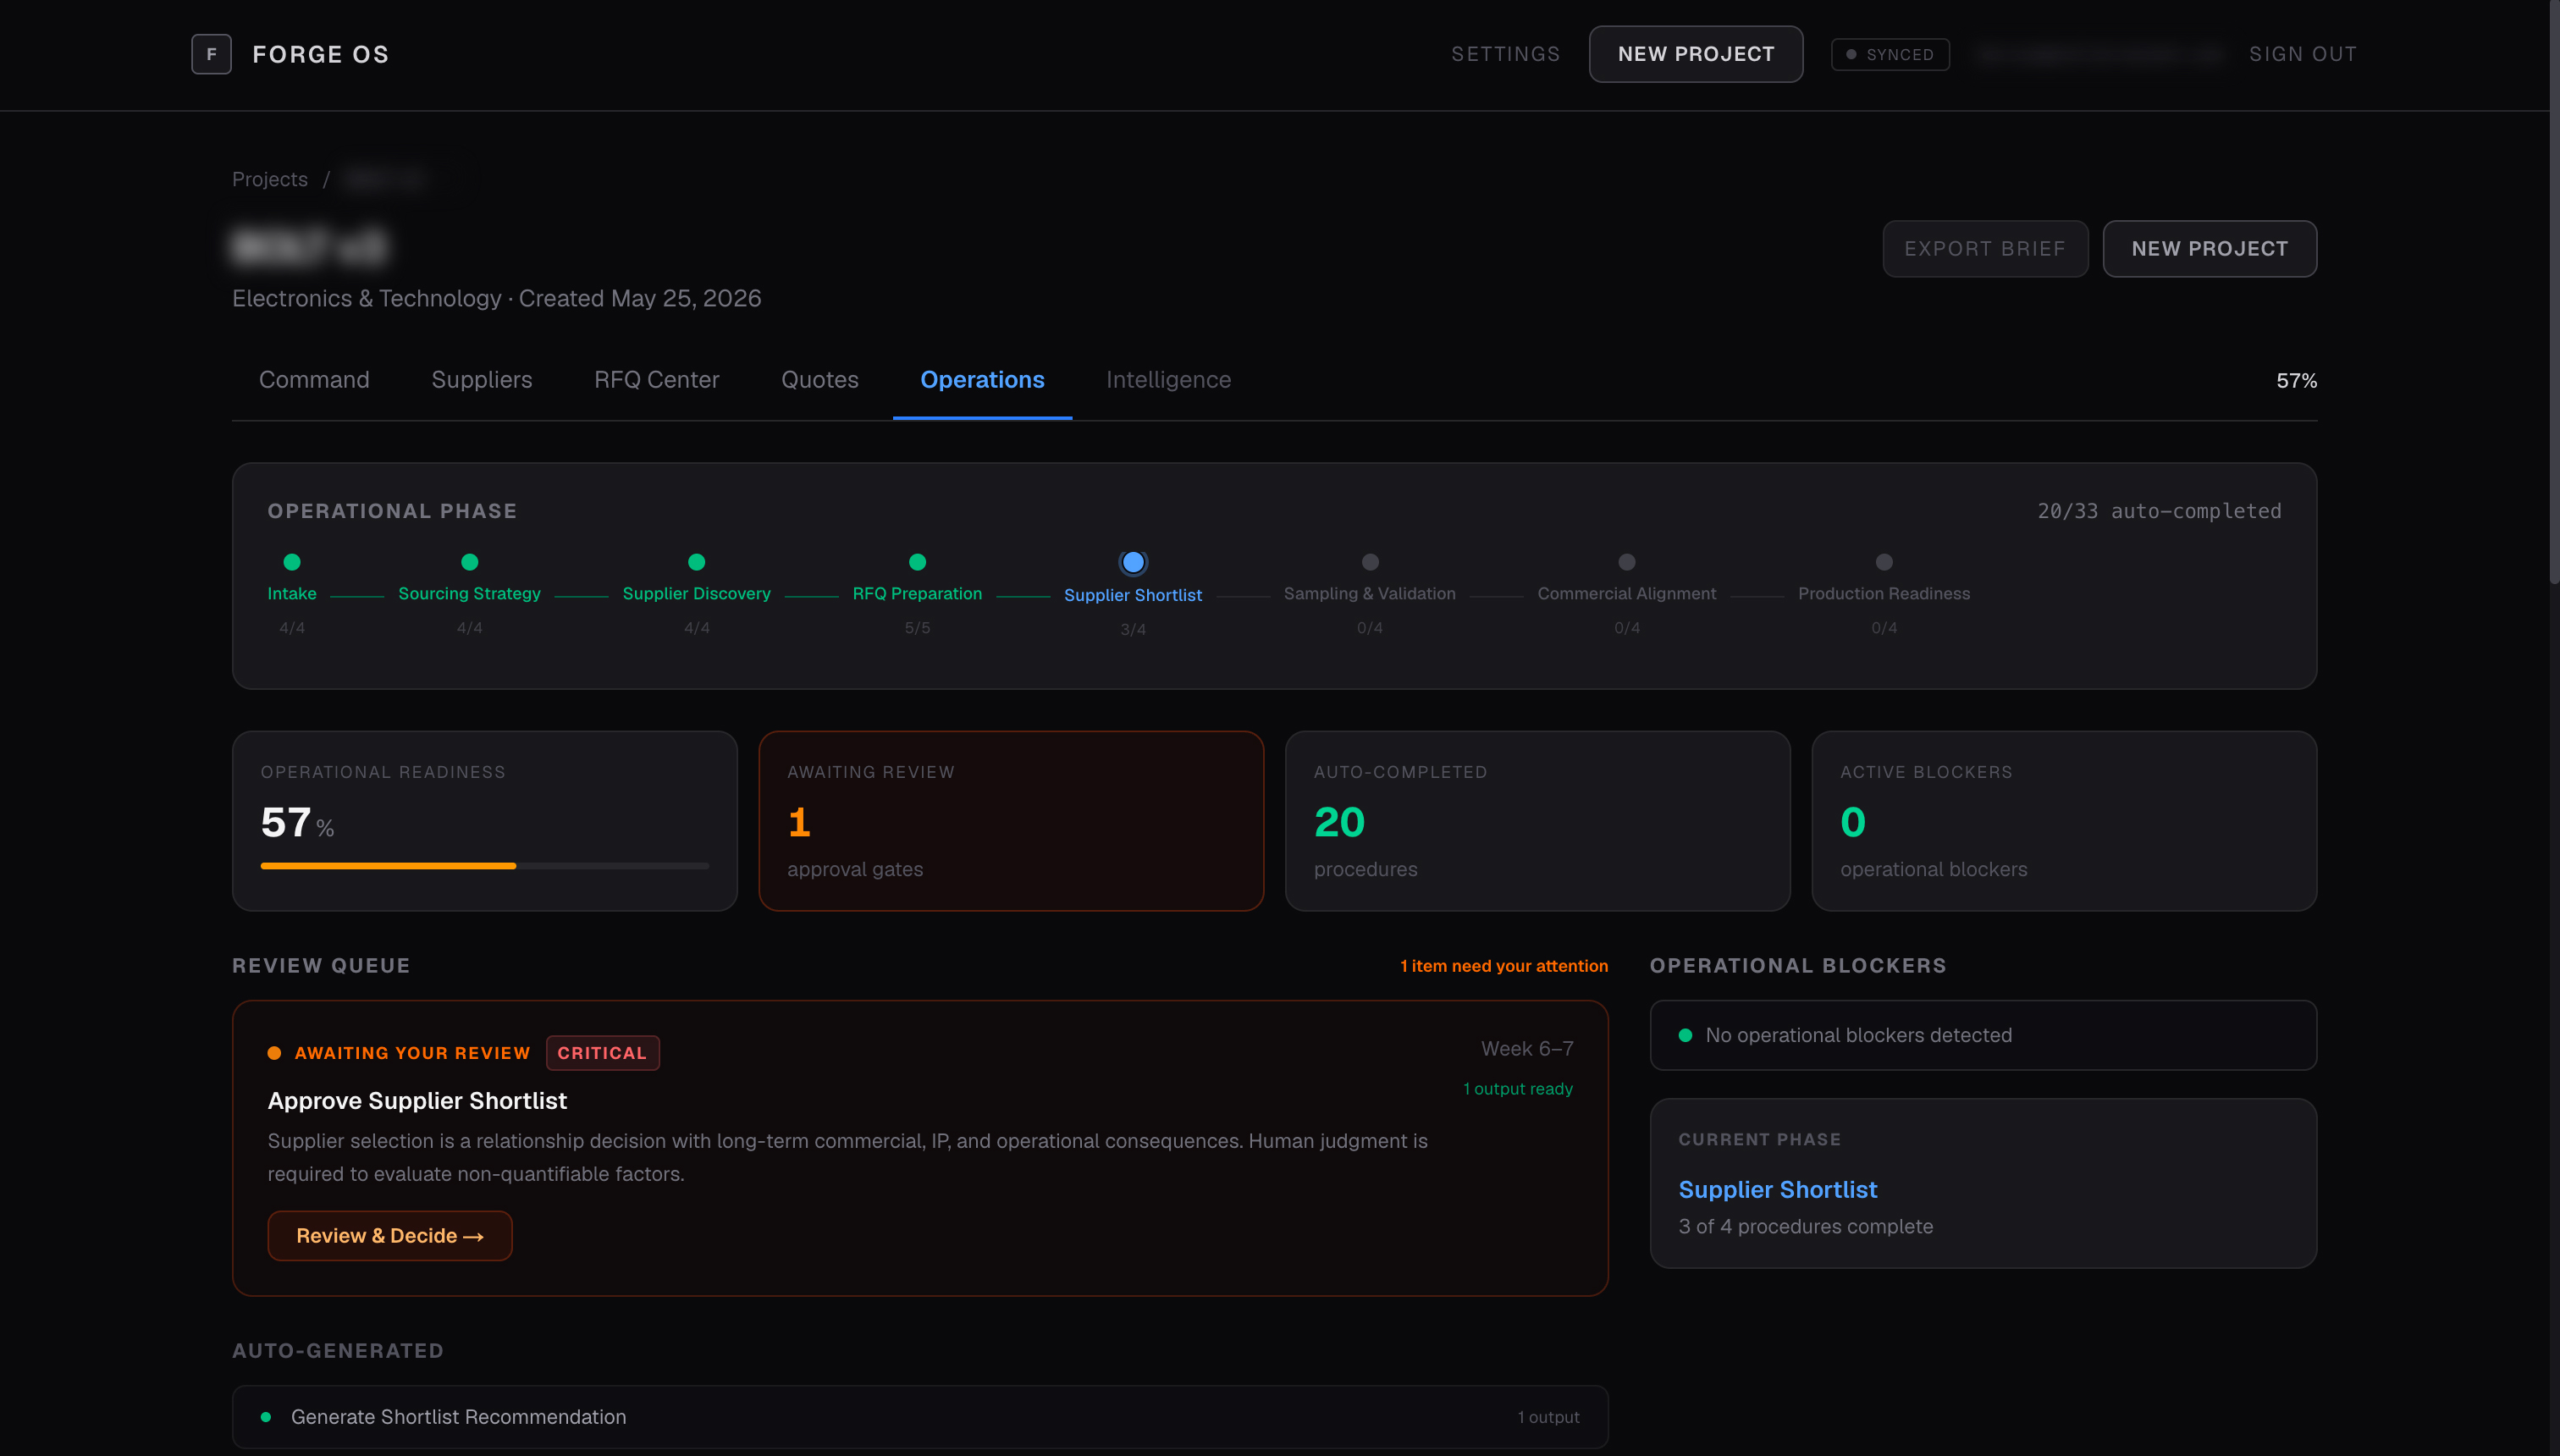Image resolution: width=2560 pixels, height=1456 pixels.
Task: Click the Sourcing Strategy phase dot
Action: point(470,562)
